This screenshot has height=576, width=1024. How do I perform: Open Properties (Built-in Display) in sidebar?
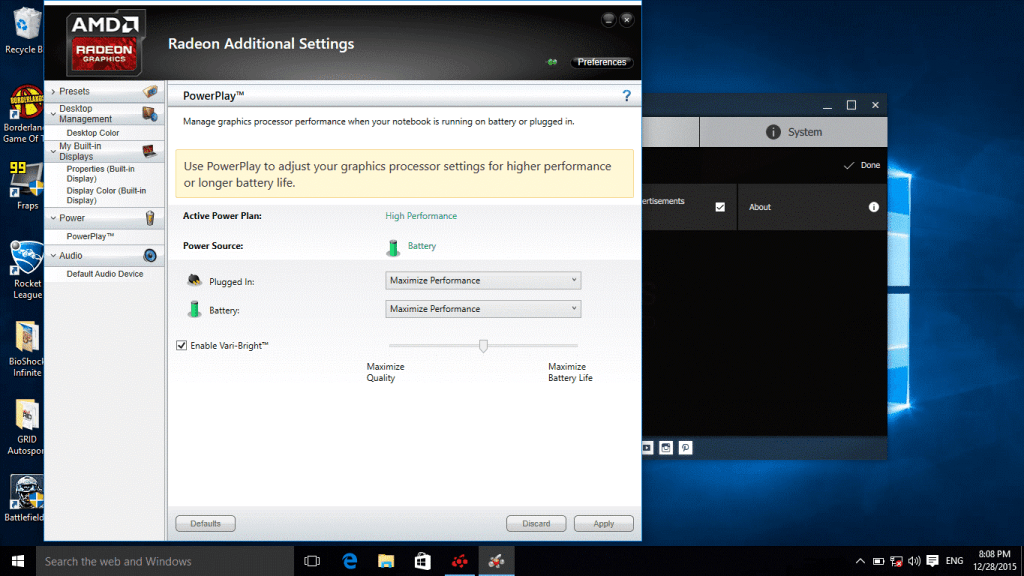pos(101,174)
